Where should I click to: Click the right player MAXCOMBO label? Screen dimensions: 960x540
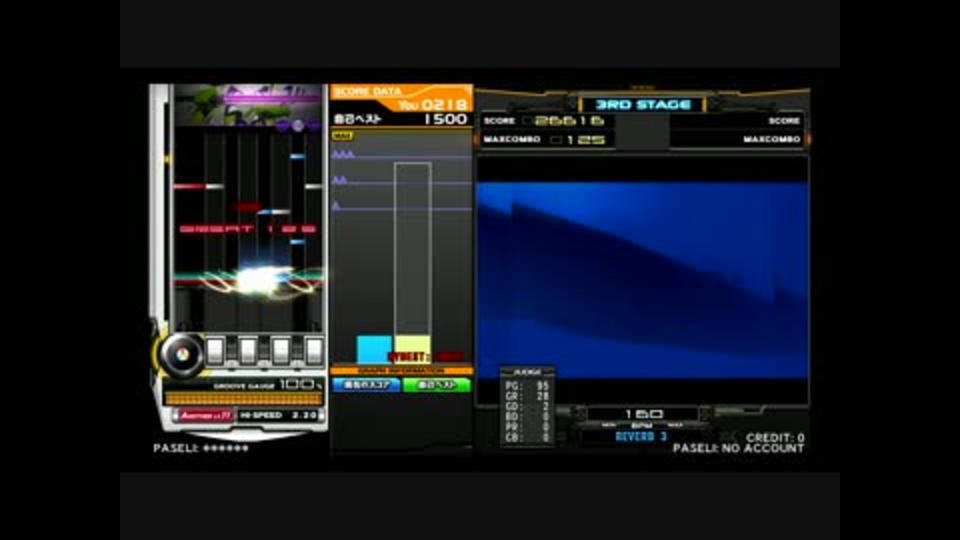pos(772,140)
